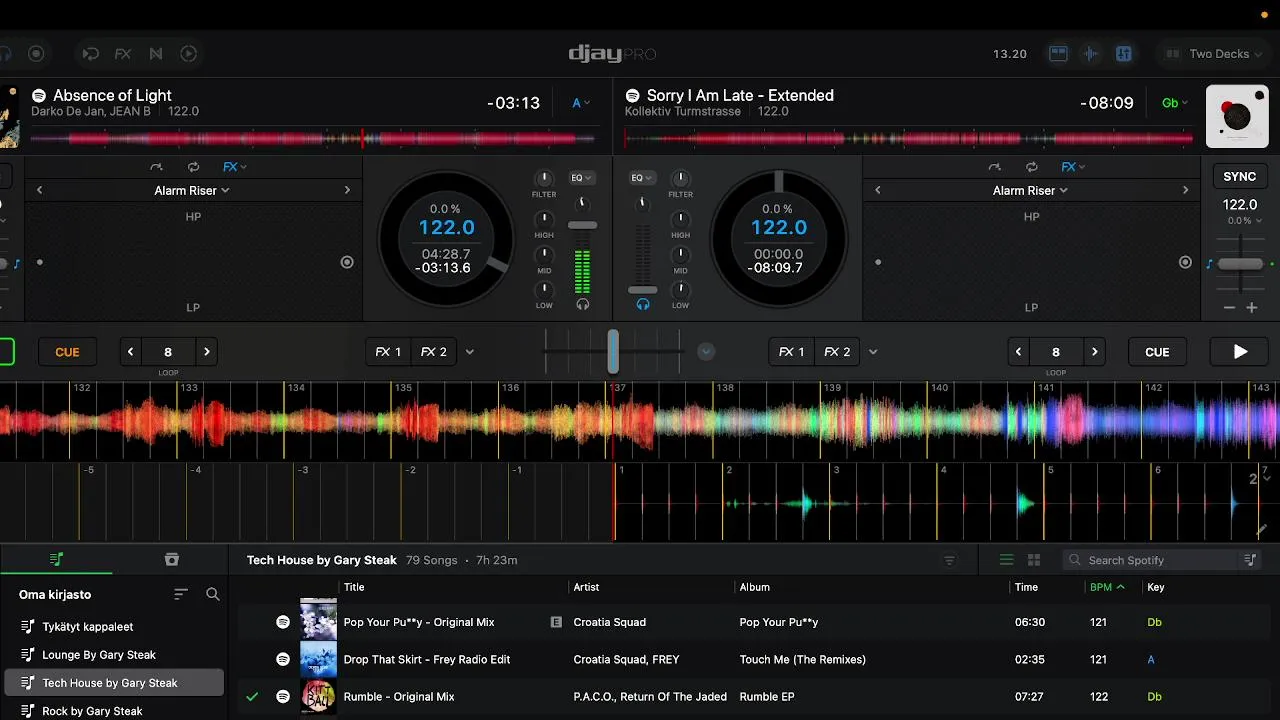Screen dimensions: 1280x720
Task: Open right channel EQ dropdown
Action: click(642, 178)
